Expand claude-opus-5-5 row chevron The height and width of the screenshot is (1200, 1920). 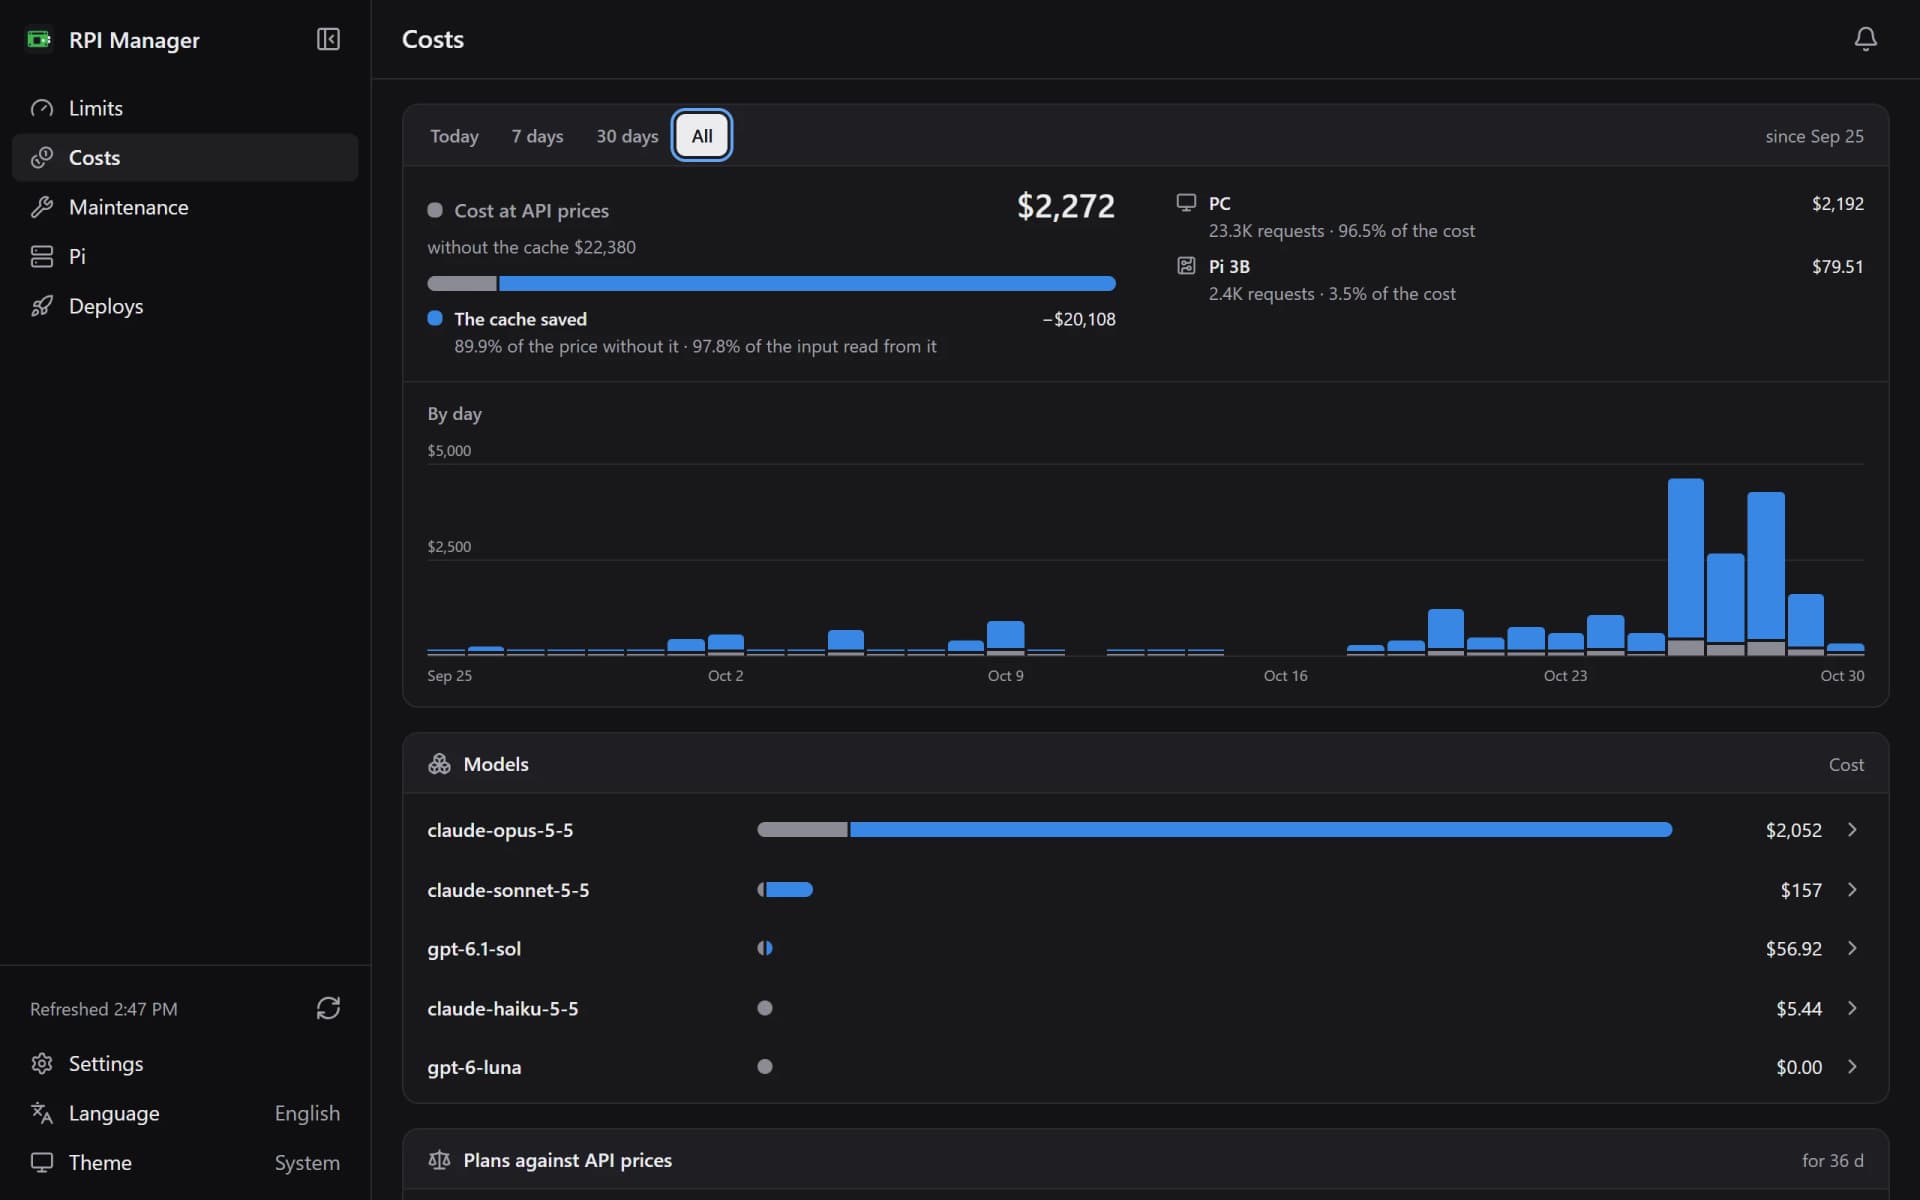pyautogui.click(x=1852, y=830)
